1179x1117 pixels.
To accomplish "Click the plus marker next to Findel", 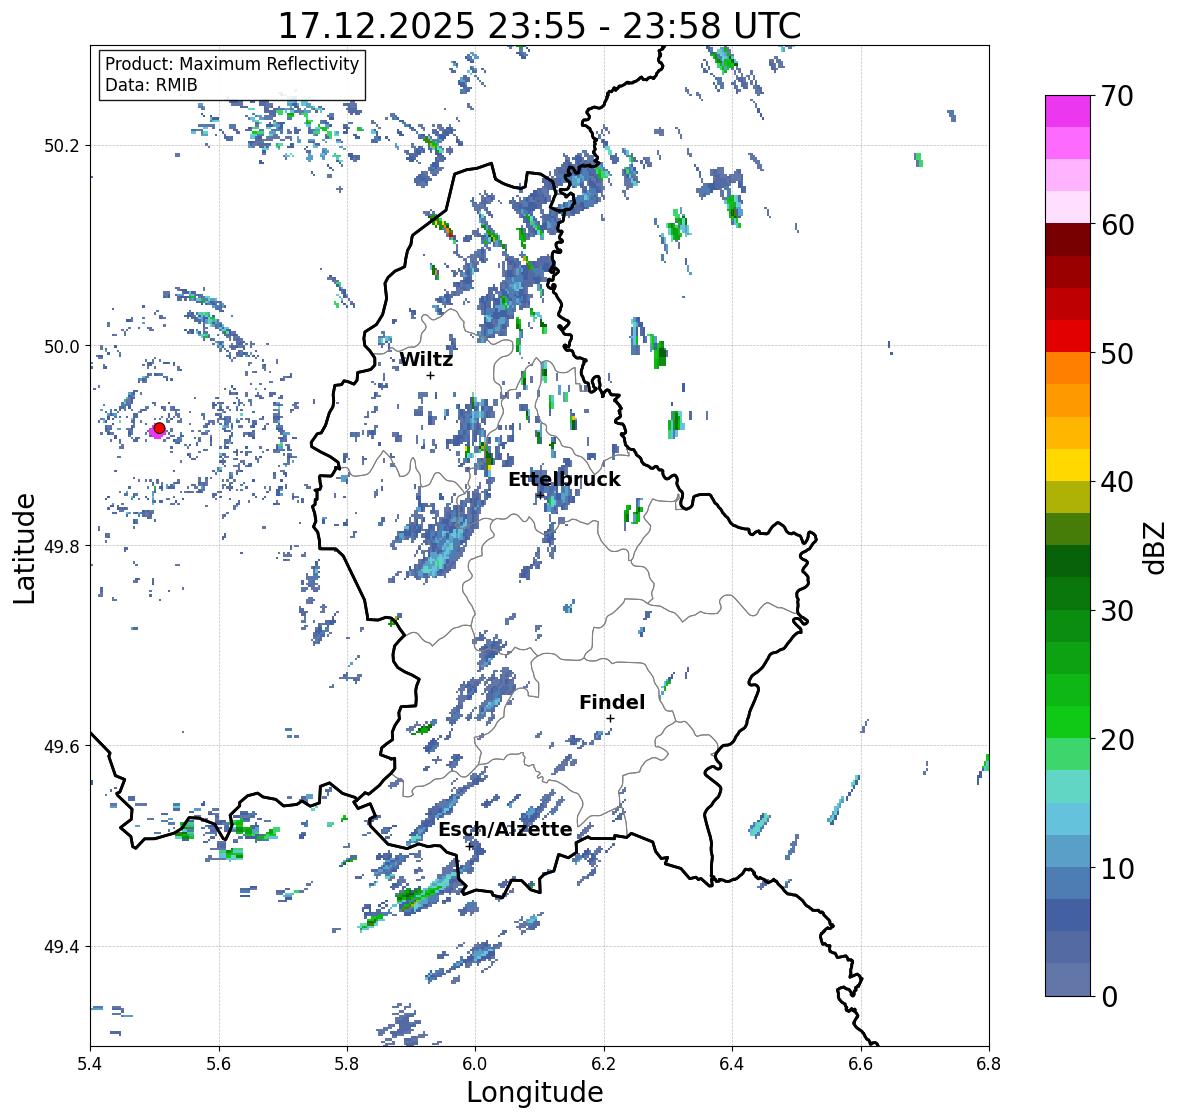I will pos(611,719).
